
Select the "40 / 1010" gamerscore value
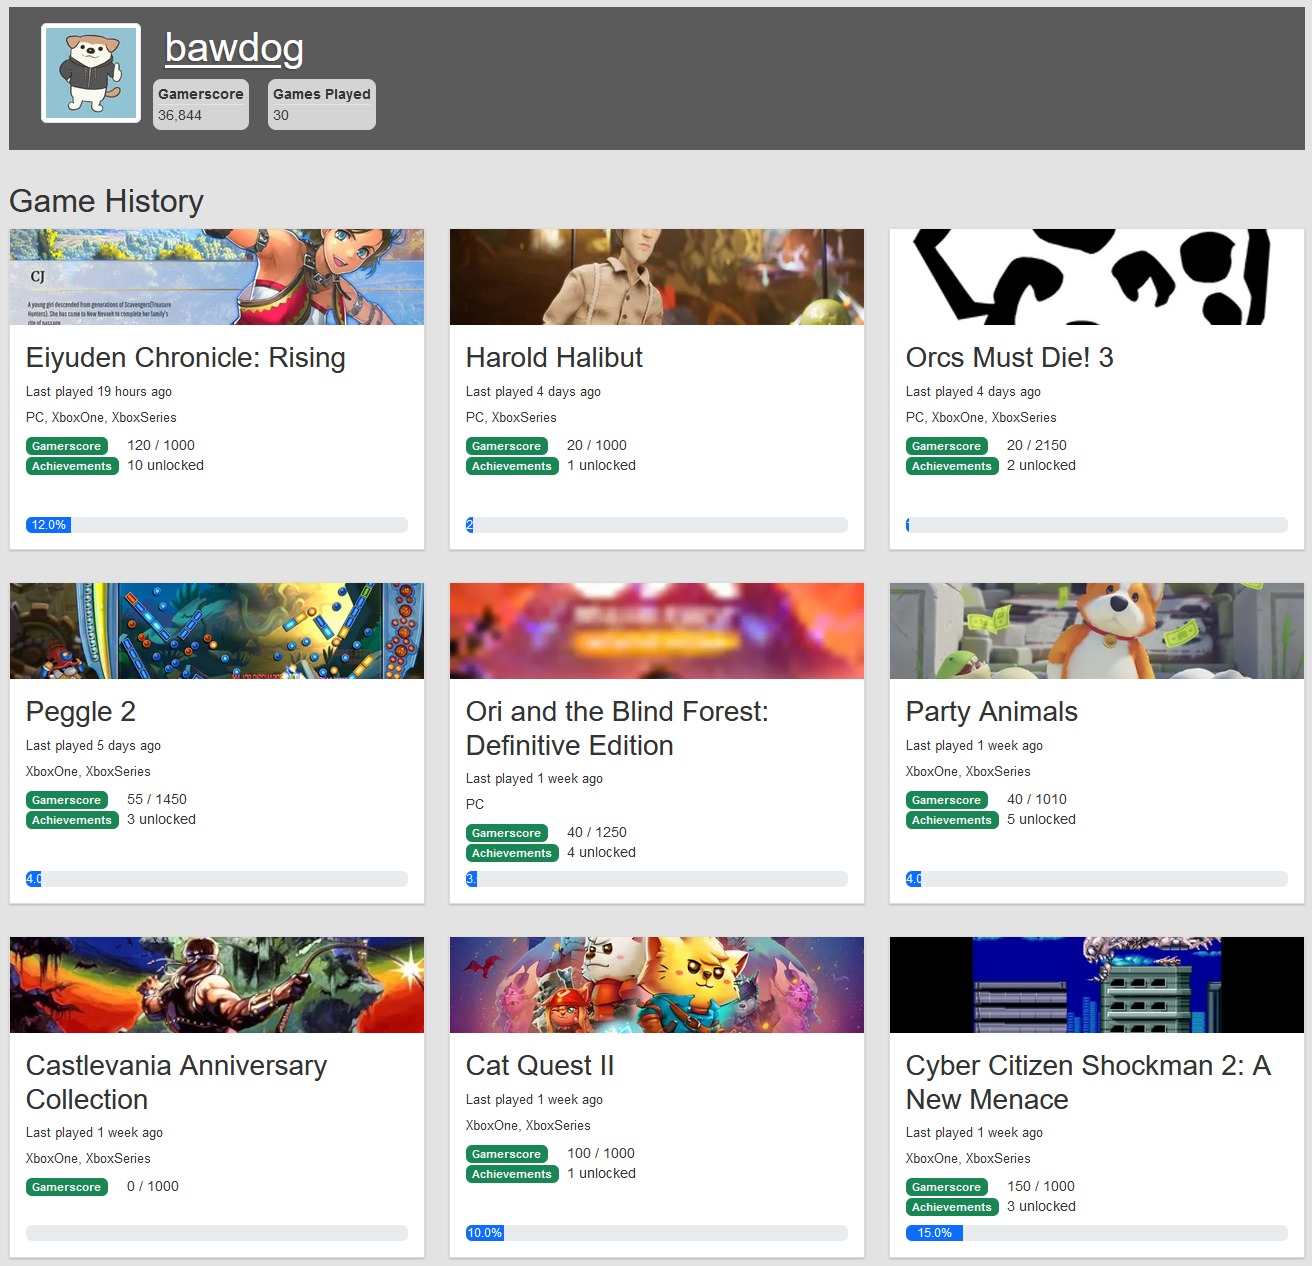(x=1037, y=799)
